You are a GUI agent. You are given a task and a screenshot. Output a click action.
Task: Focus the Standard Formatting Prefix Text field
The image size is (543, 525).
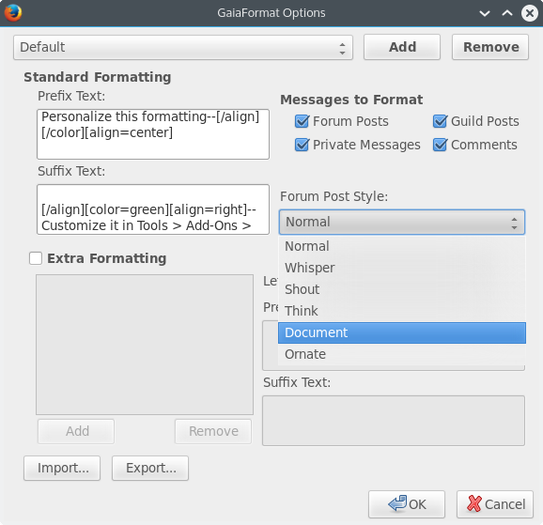pyautogui.click(x=153, y=134)
